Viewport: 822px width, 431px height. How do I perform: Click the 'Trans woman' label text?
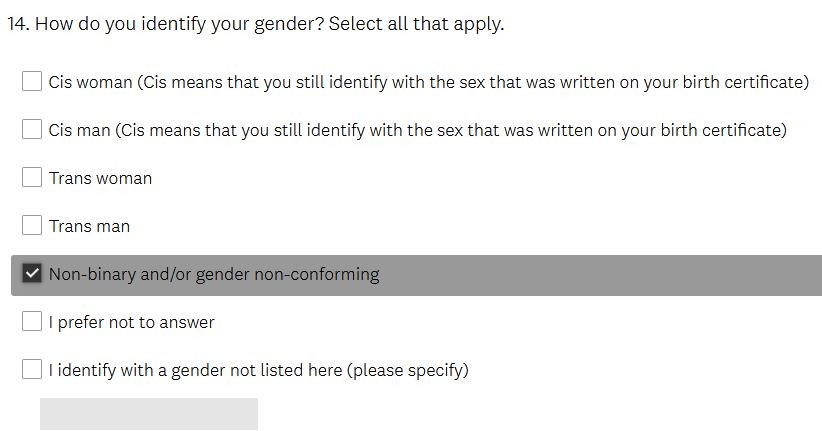(100, 178)
